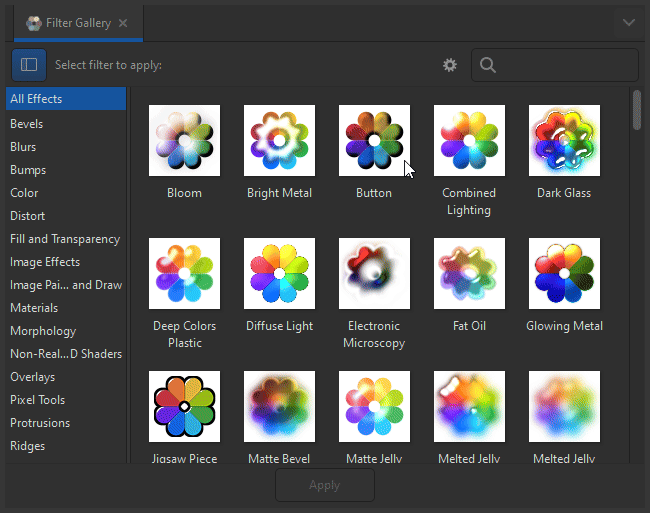Click the Apply button
Screen dimensions: 650x513
325,485
